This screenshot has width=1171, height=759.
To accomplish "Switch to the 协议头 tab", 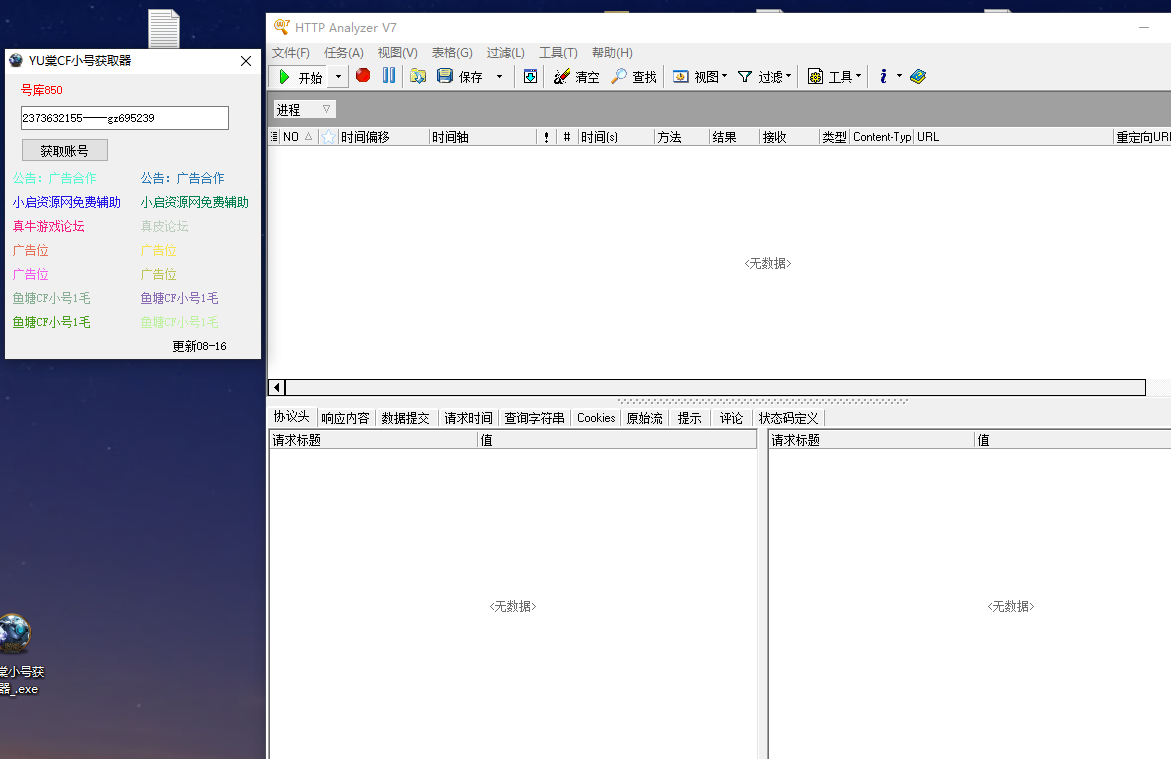I will click(291, 417).
